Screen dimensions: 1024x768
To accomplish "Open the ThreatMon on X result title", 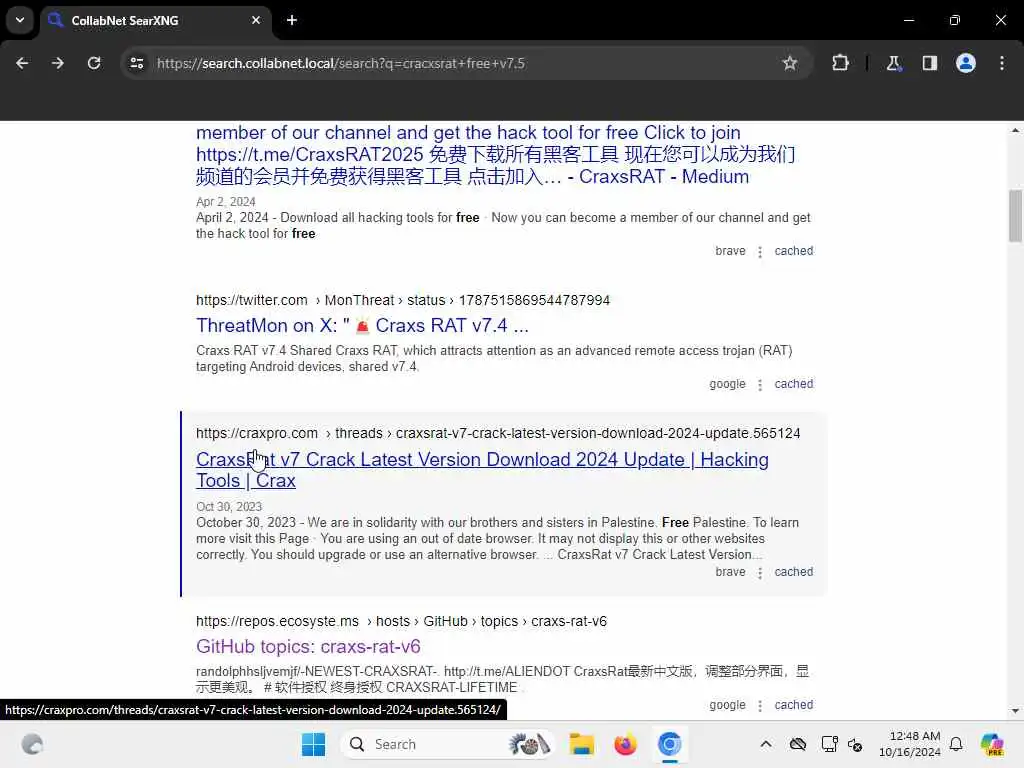I will 362,325.
